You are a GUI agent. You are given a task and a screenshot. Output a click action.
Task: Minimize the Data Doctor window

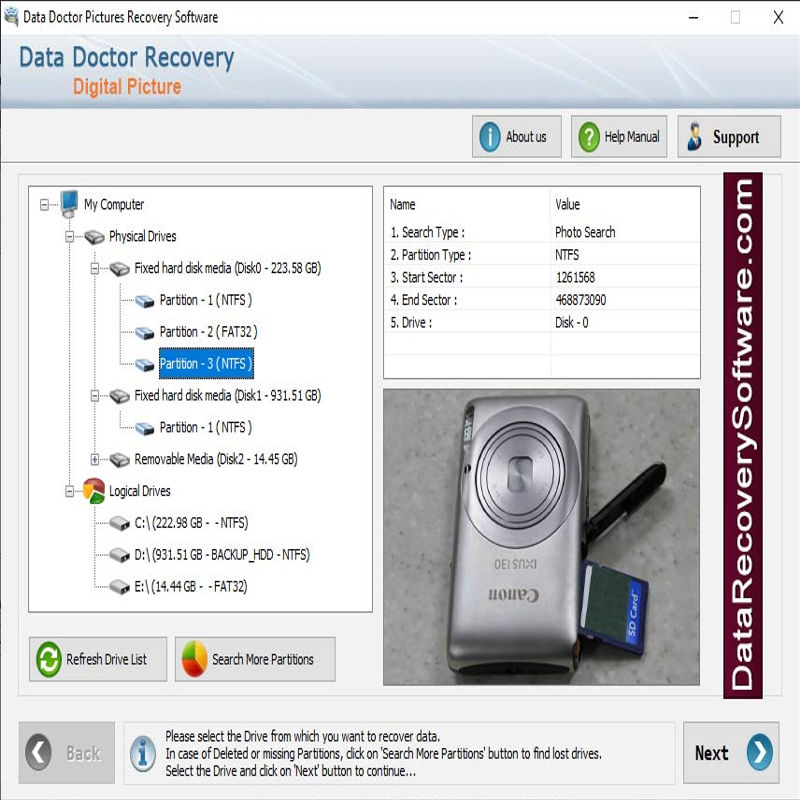[693, 18]
